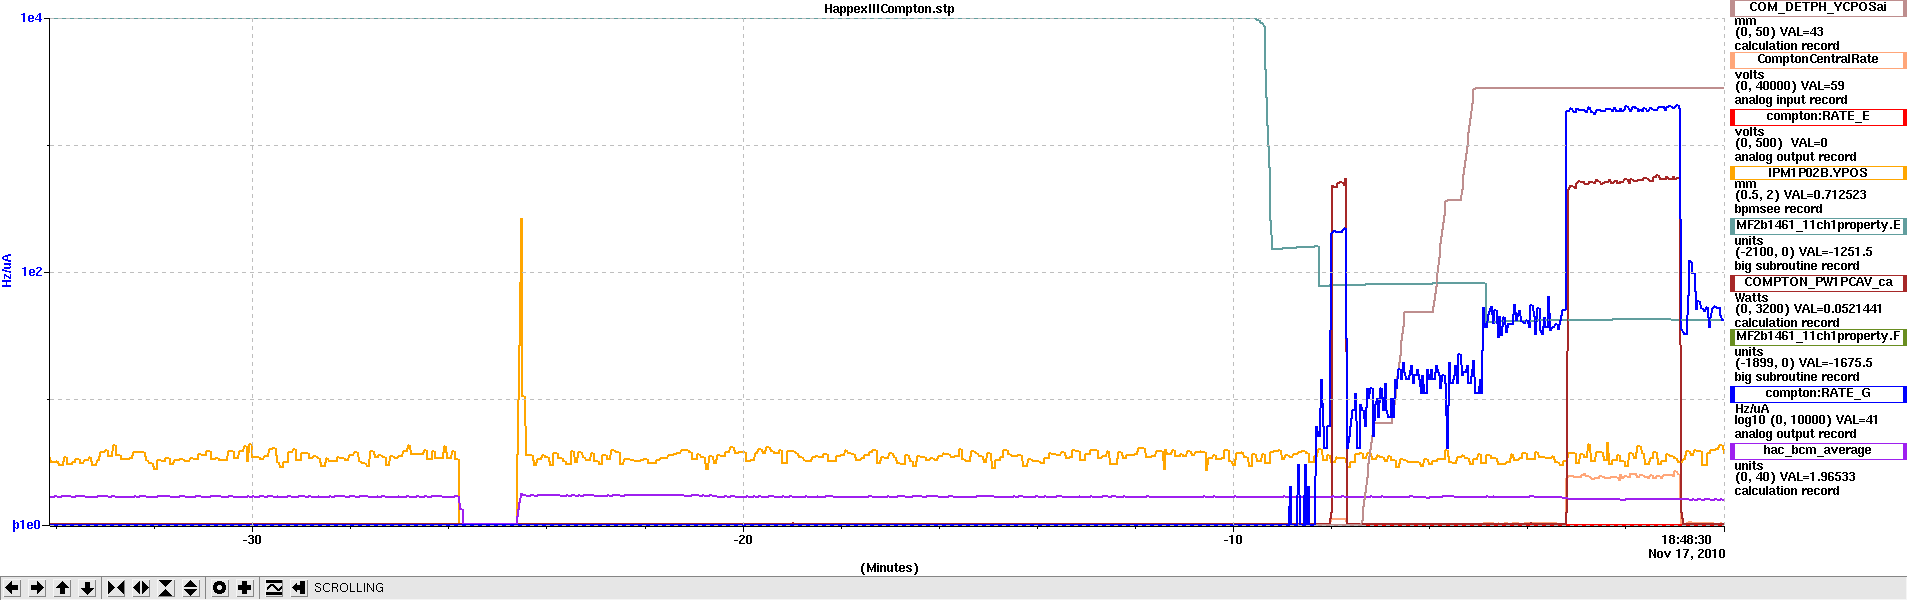Click the Nov 17, 2010 date text

(x=1686, y=554)
